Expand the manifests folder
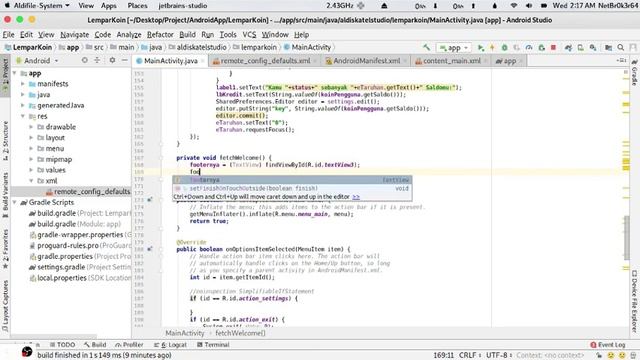The width and height of the screenshot is (640, 360). pyautogui.click(x=23, y=84)
